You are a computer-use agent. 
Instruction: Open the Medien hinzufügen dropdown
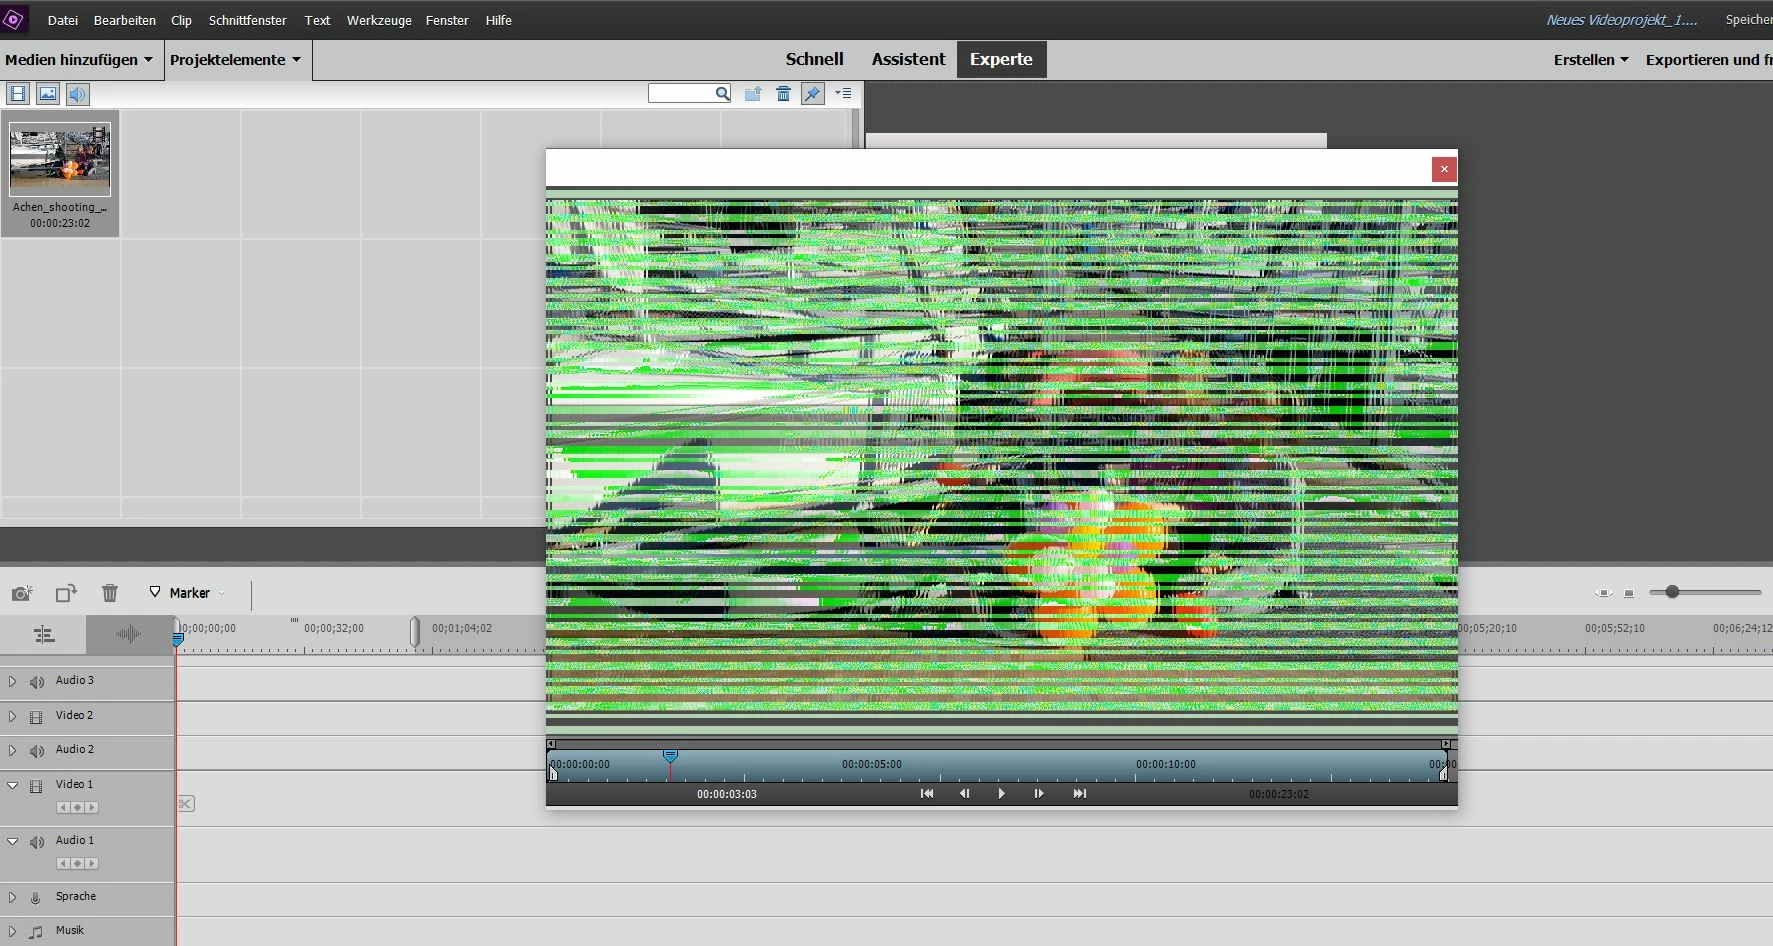pos(79,60)
